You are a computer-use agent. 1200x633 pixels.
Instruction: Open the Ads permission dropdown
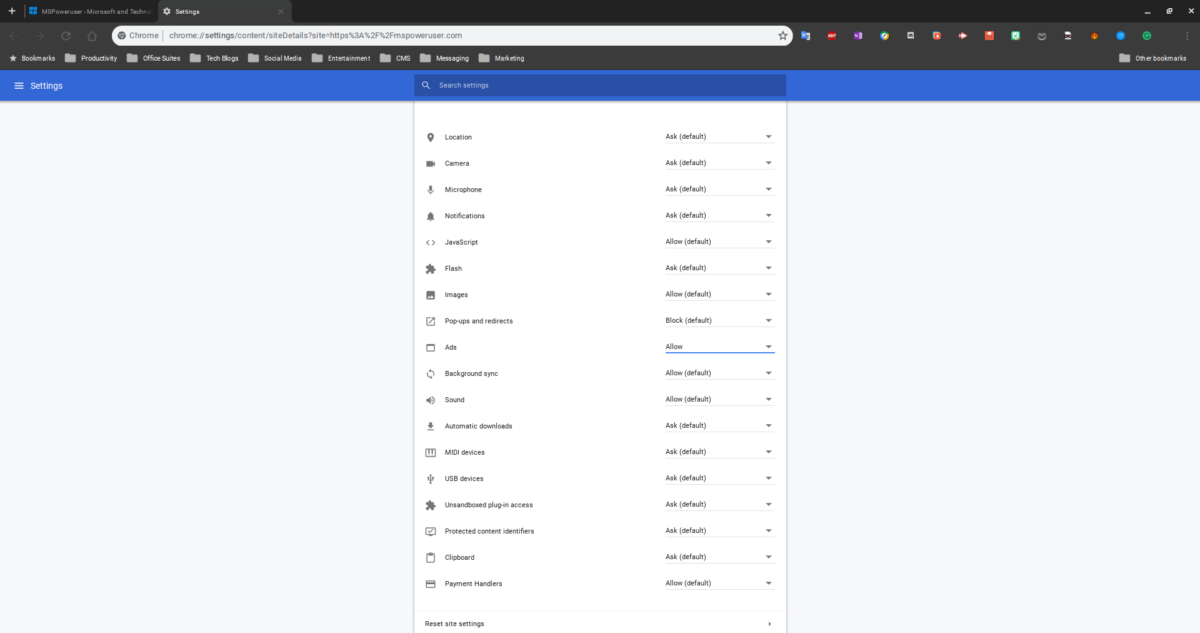tap(718, 346)
